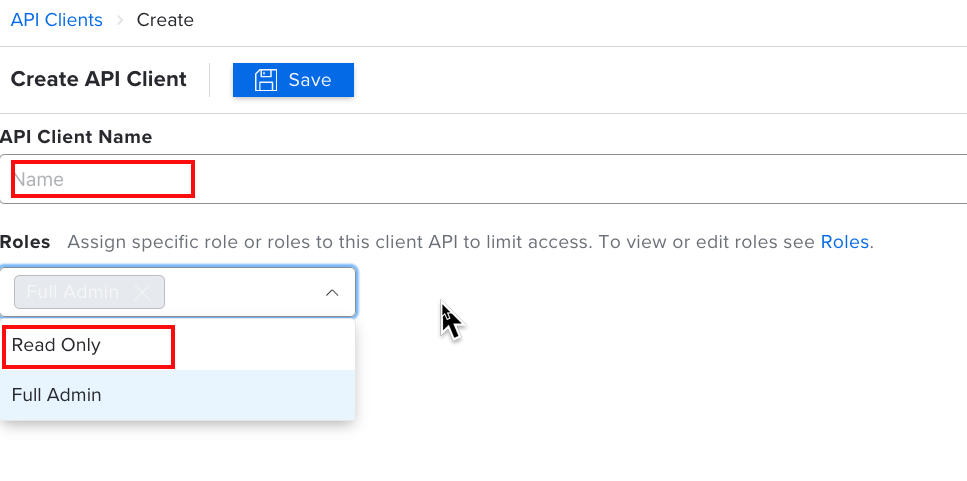Image resolution: width=967 pixels, height=481 pixels.
Task: Click the role assignment description text
Action: pyautogui.click(x=440, y=242)
